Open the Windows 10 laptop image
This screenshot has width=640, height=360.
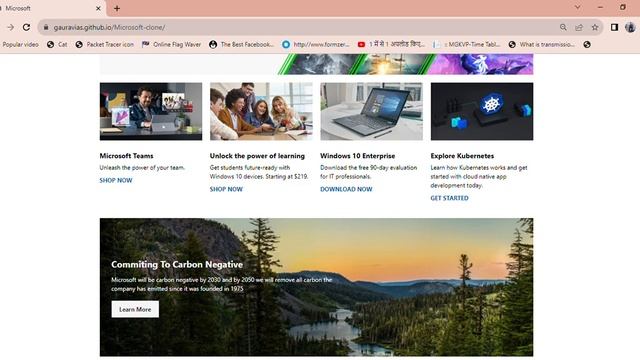pyautogui.click(x=371, y=111)
